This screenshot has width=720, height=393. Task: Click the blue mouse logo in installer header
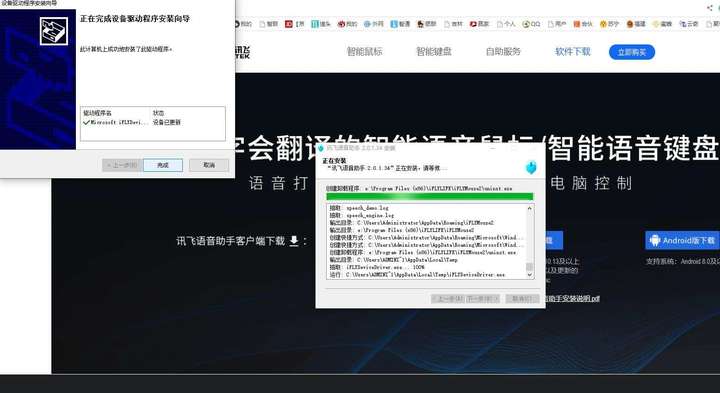point(531,167)
